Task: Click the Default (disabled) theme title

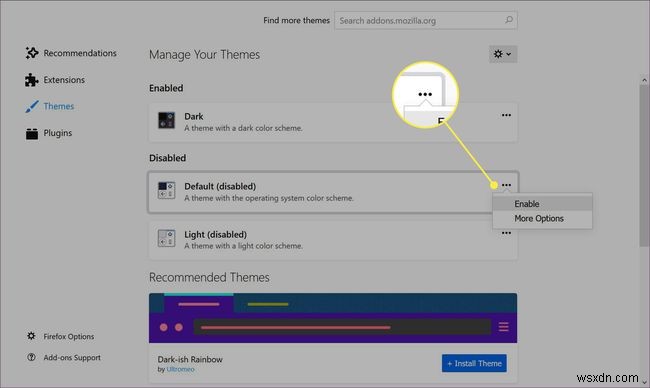Action: 220,187
